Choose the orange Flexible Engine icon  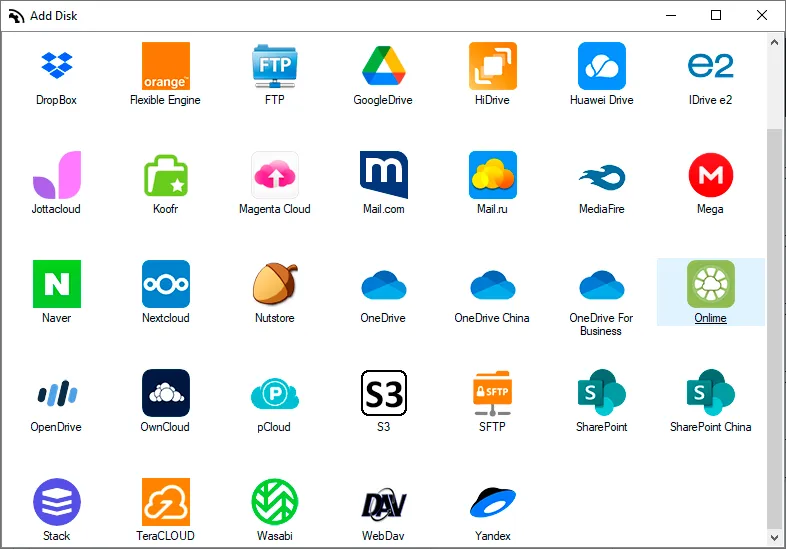166,66
